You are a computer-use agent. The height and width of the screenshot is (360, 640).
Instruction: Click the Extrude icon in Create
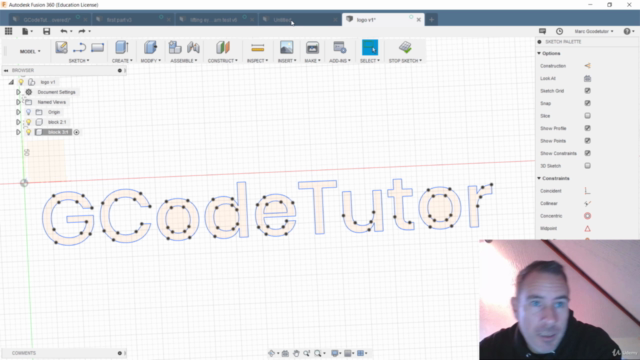coord(122,47)
